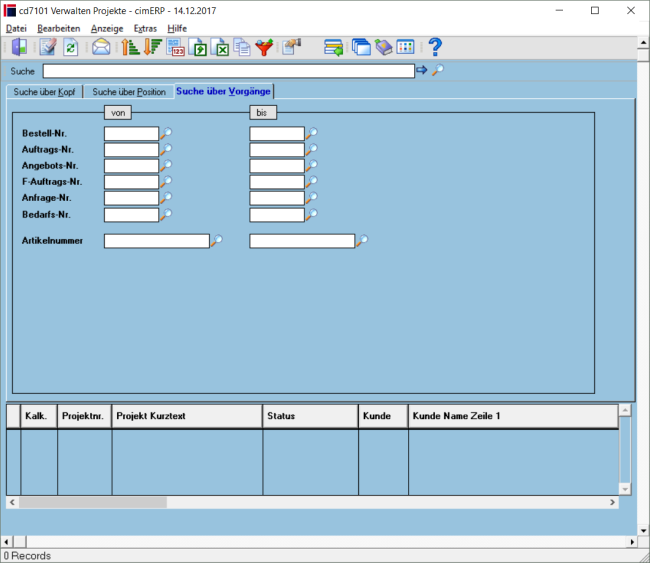Open the Extras menu
The height and width of the screenshot is (563, 650).
(x=145, y=29)
